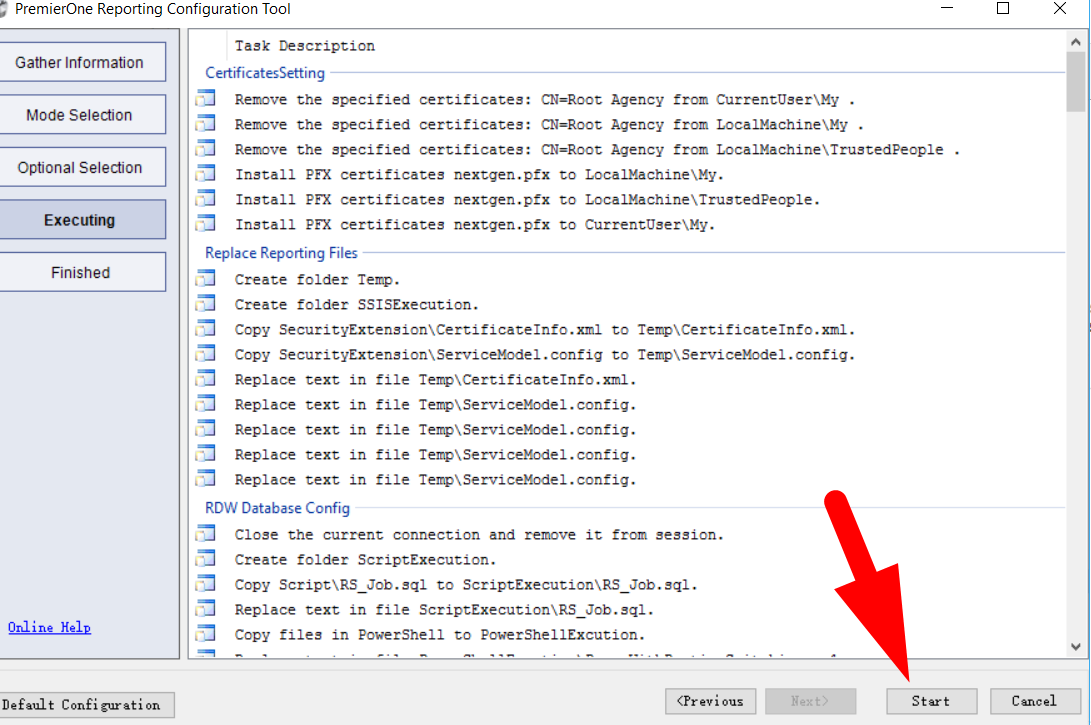Select row Replace text in file Temp\CertificateInfo.xml
The height and width of the screenshot is (725, 1091).
[x=629, y=379]
